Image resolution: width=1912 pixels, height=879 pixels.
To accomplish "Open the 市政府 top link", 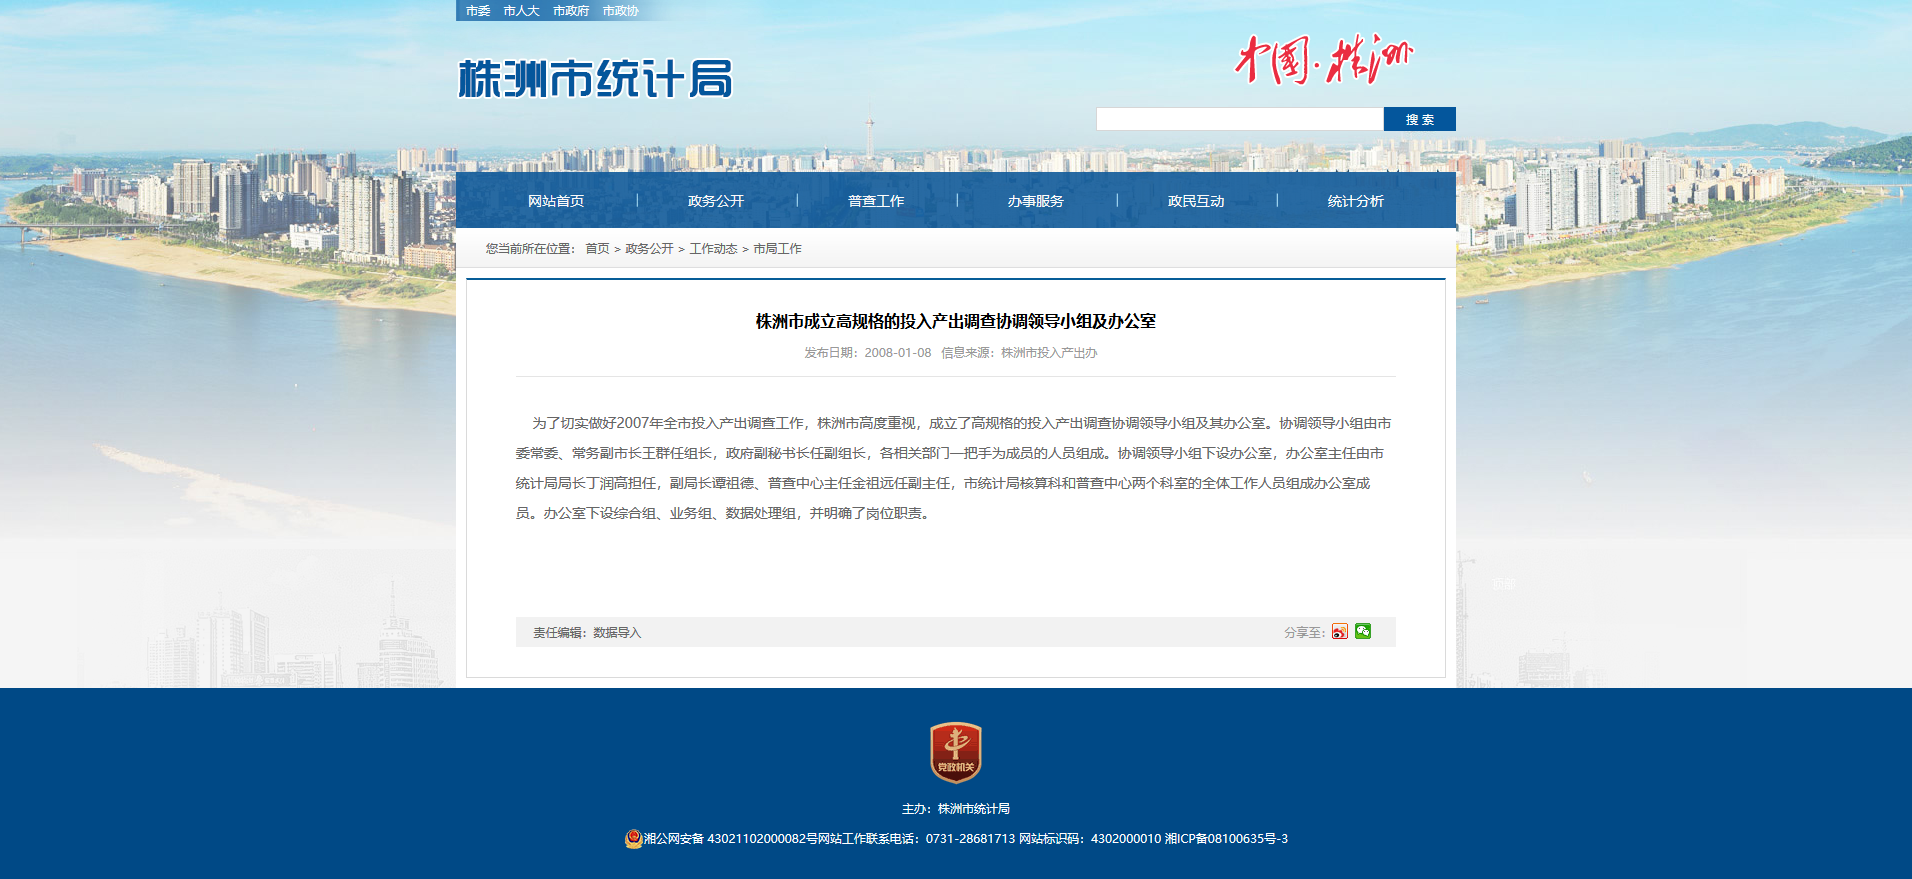I will [x=571, y=11].
